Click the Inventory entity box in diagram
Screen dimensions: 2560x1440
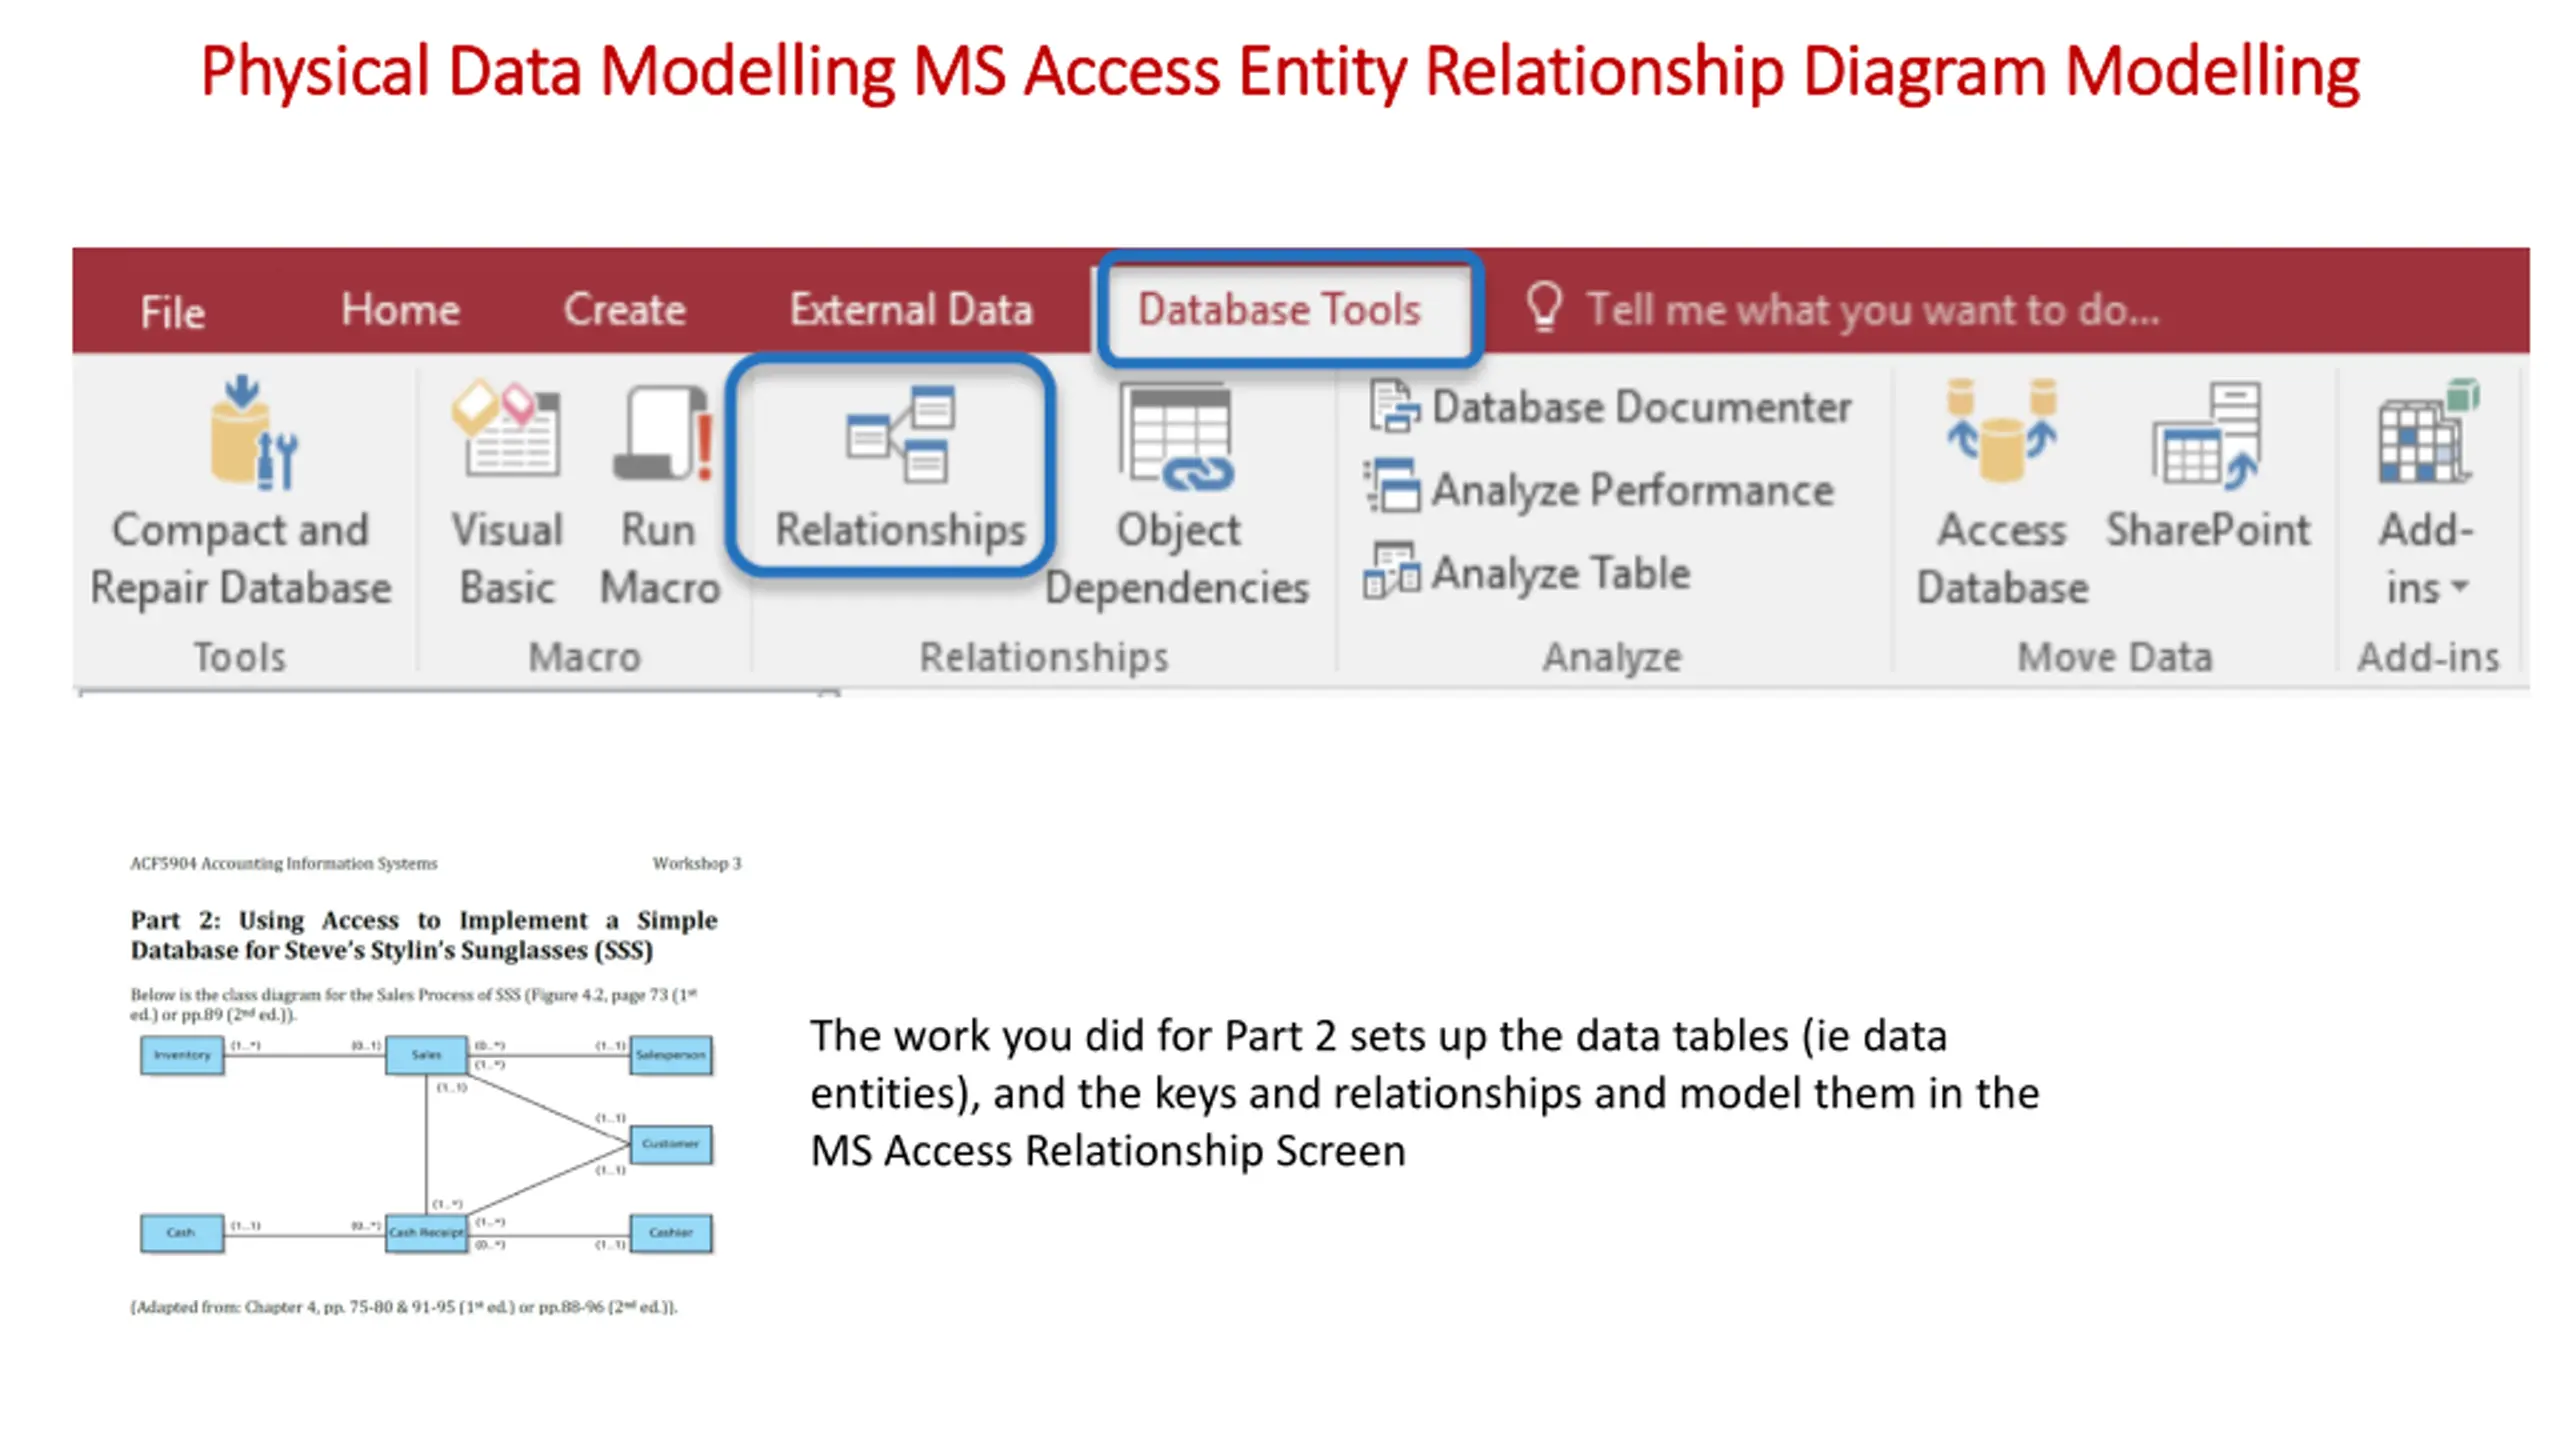click(182, 1055)
